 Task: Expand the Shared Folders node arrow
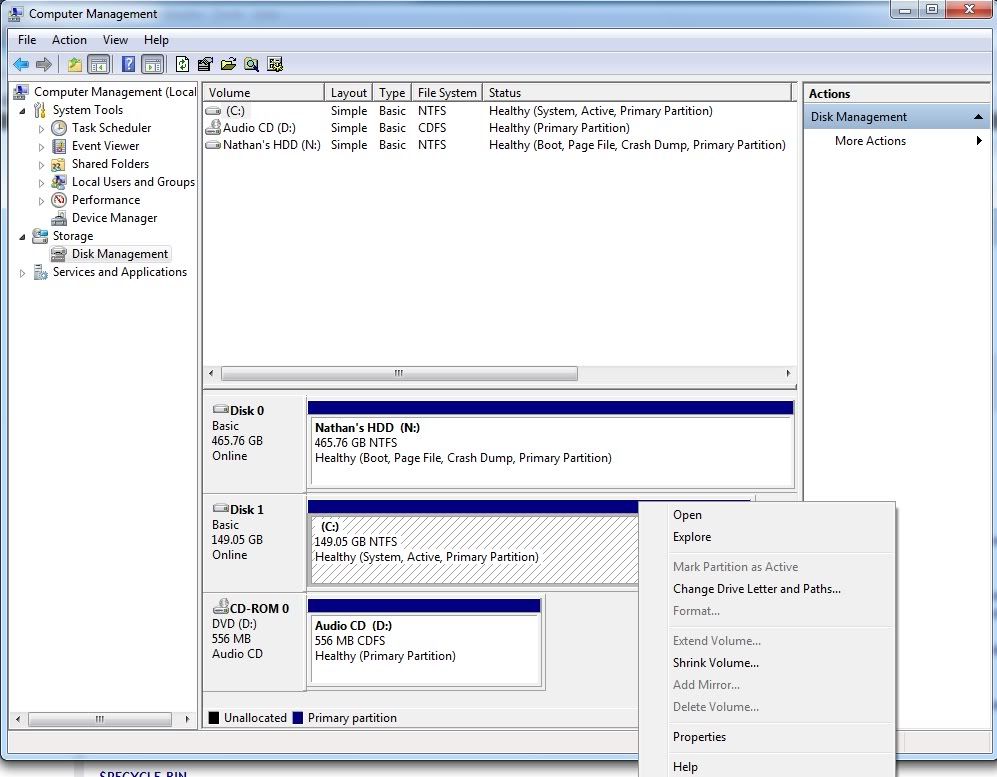[x=41, y=165]
